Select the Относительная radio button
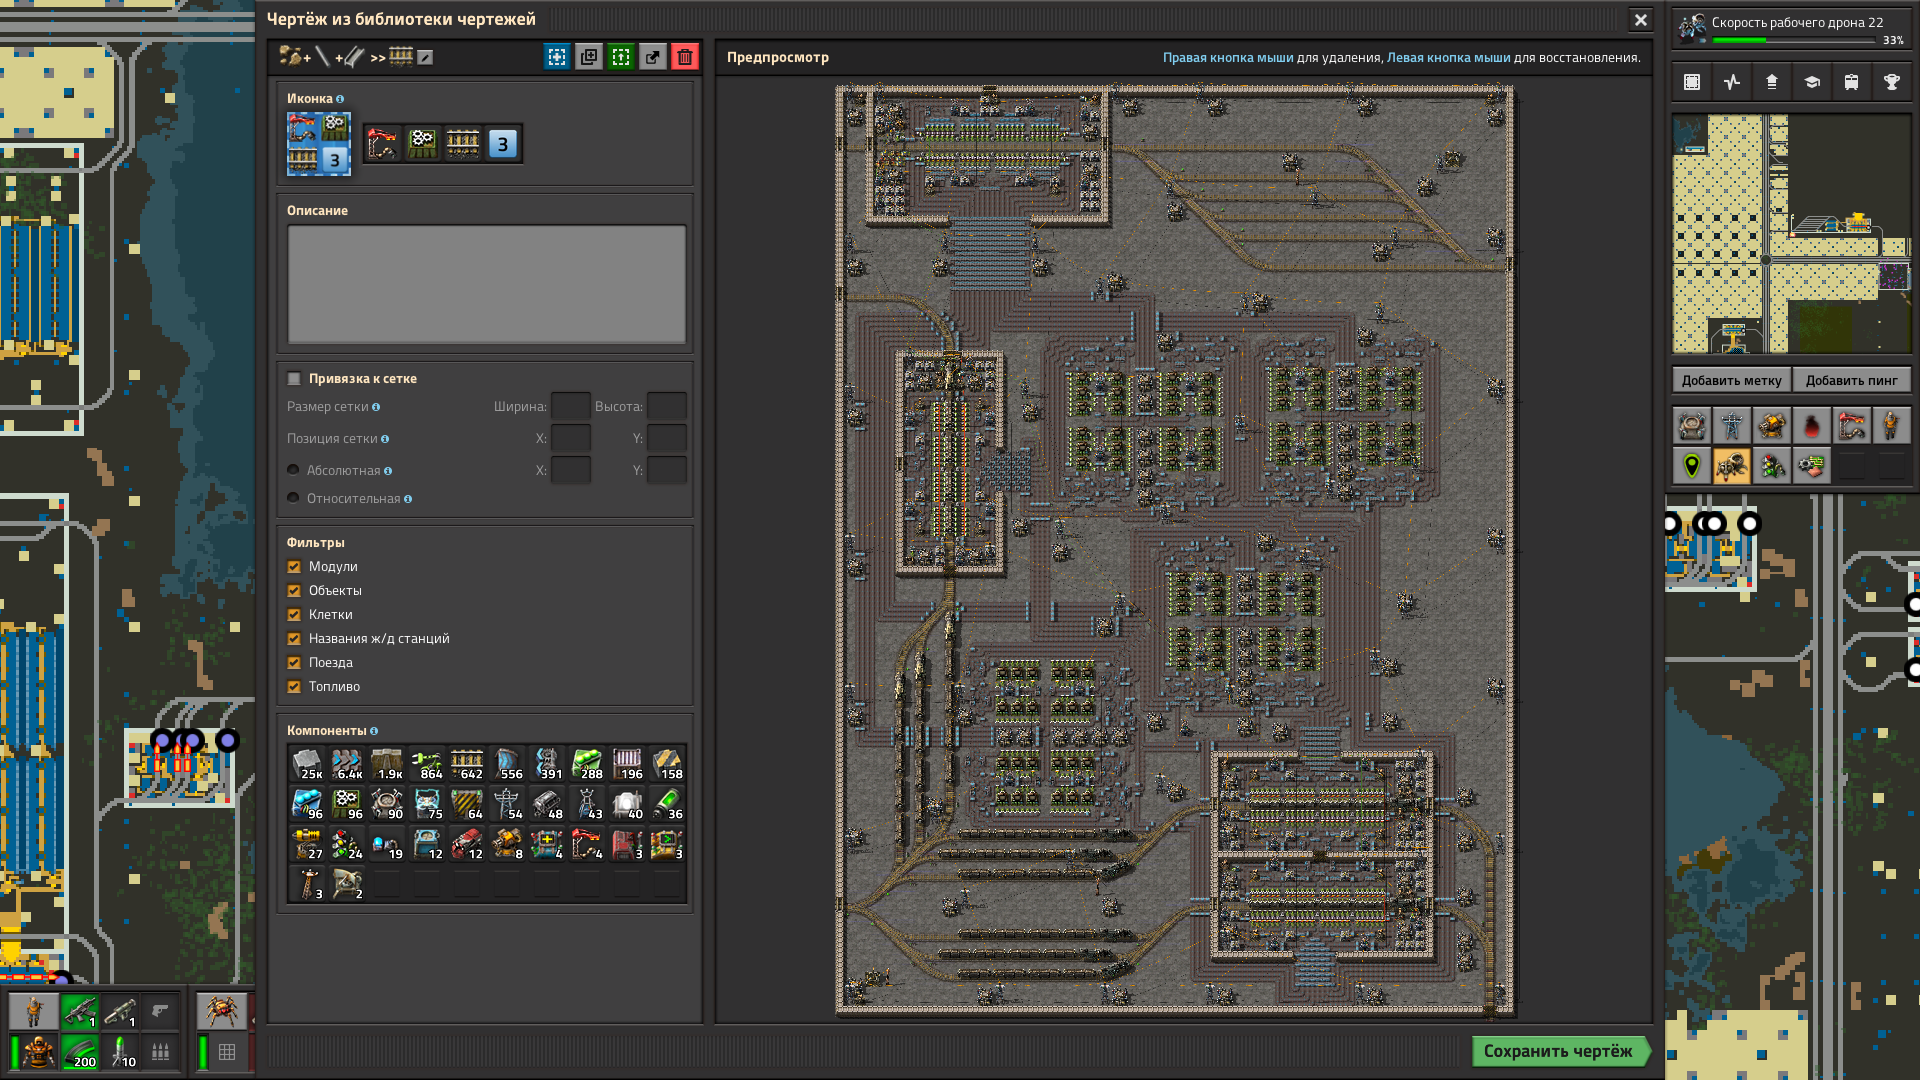This screenshot has height=1080, width=1920. click(293, 498)
